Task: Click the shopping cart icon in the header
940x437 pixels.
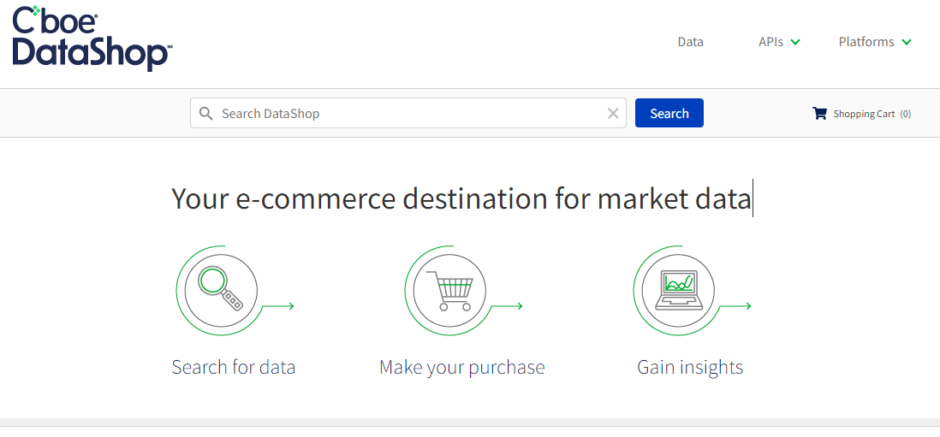Action: pos(820,113)
